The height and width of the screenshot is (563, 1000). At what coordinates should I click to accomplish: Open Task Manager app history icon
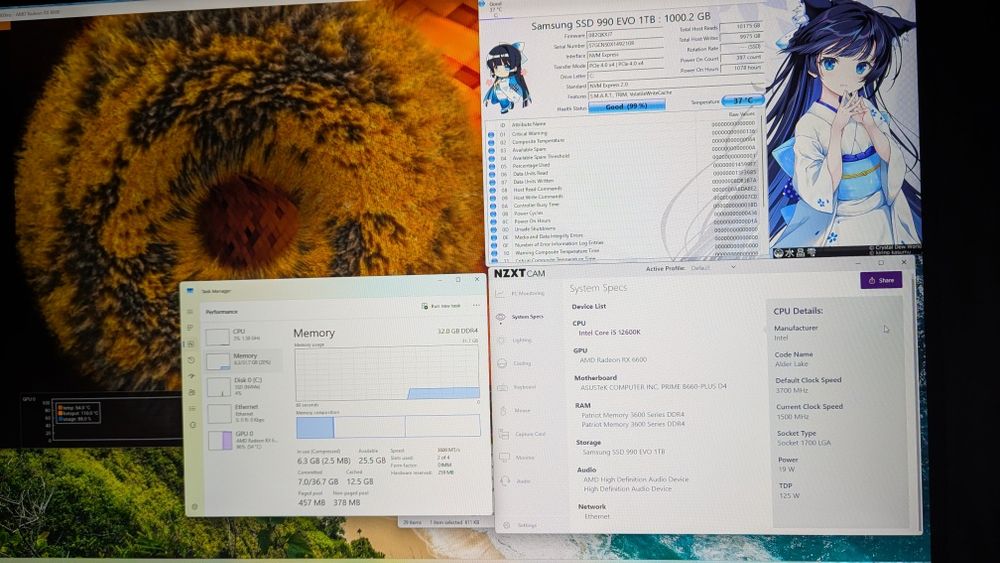(x=191, y=360)
